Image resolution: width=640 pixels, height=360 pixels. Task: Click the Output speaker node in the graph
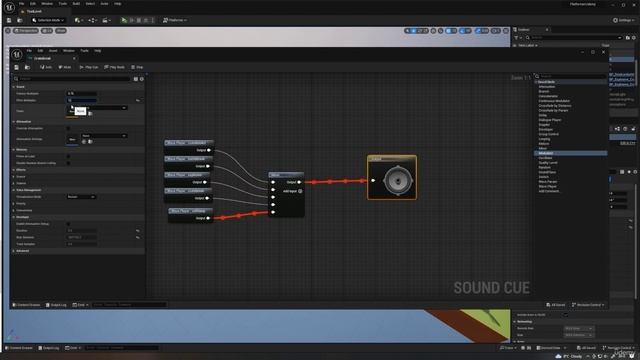[x=392, y=178]
